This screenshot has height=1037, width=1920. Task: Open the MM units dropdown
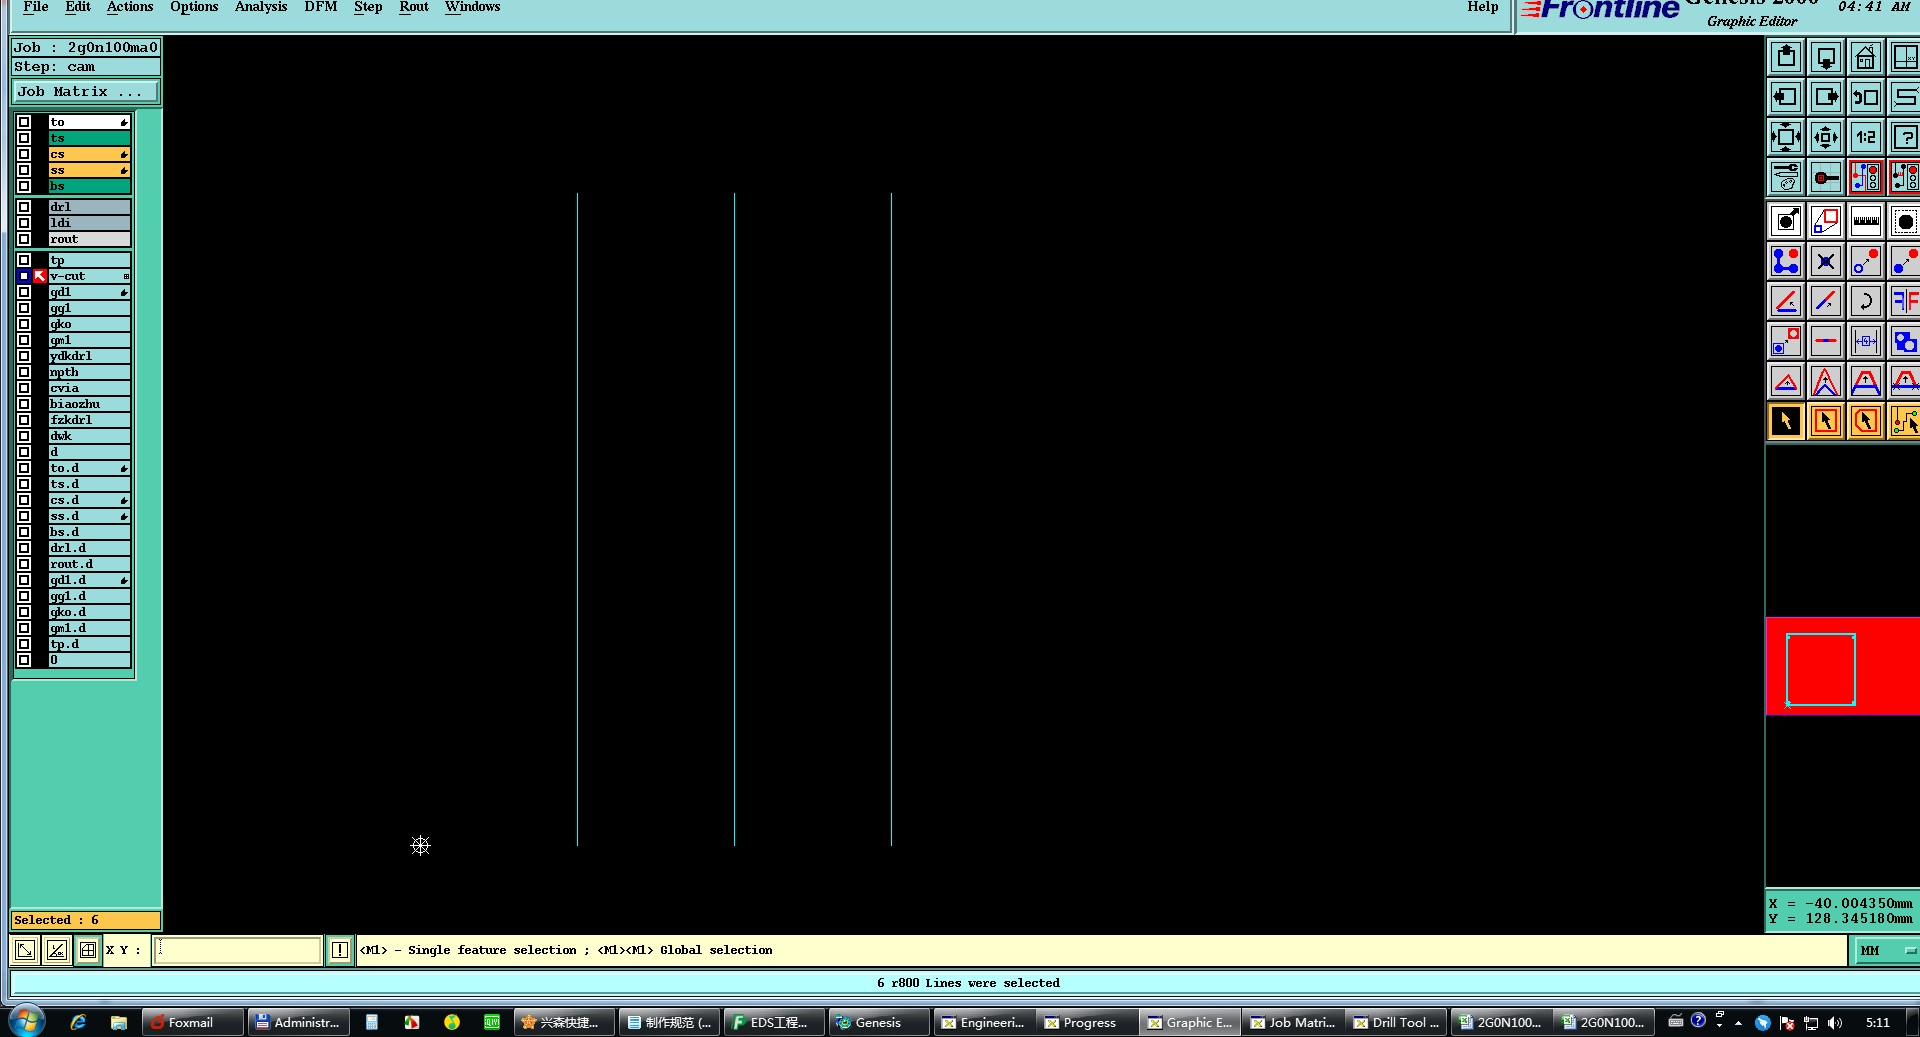pos(1887,950)
